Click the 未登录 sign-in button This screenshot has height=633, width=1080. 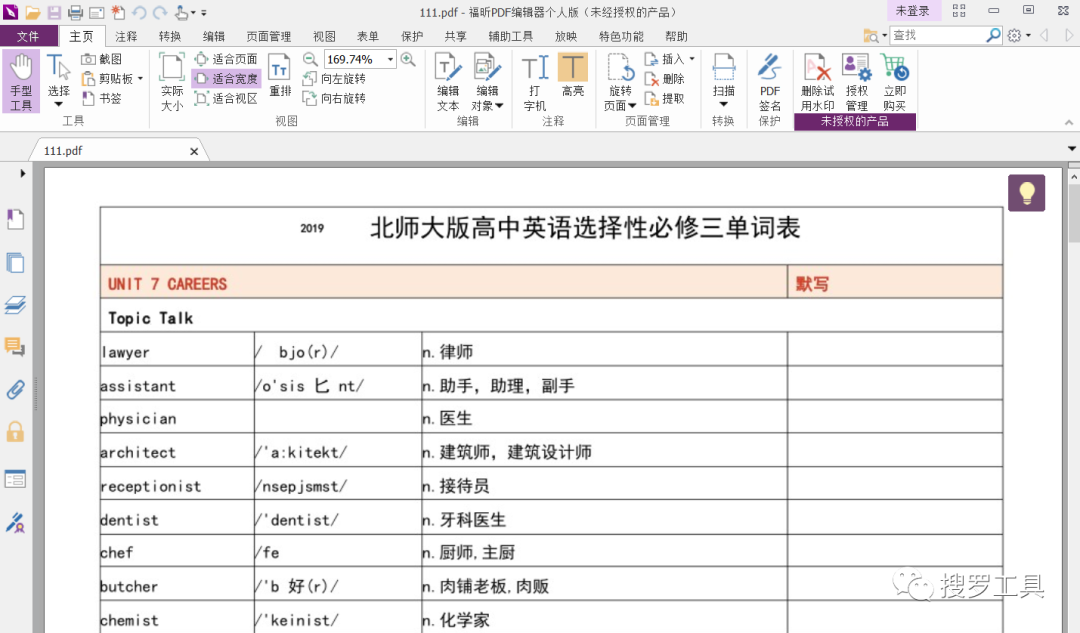click(x=912, y=11)
